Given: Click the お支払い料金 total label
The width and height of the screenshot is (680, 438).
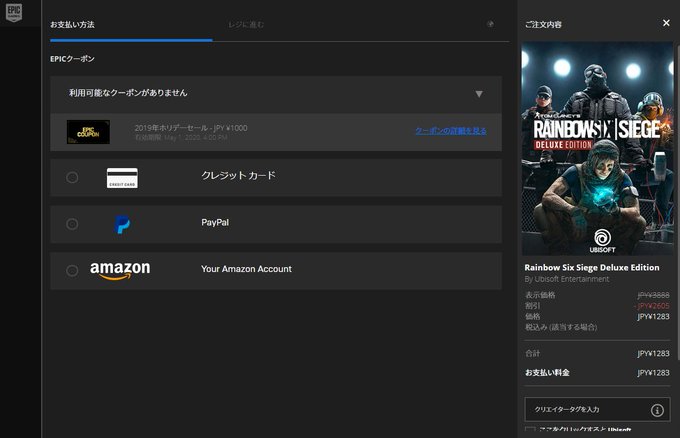Looking at the screenshot, I should pos(547,373).
